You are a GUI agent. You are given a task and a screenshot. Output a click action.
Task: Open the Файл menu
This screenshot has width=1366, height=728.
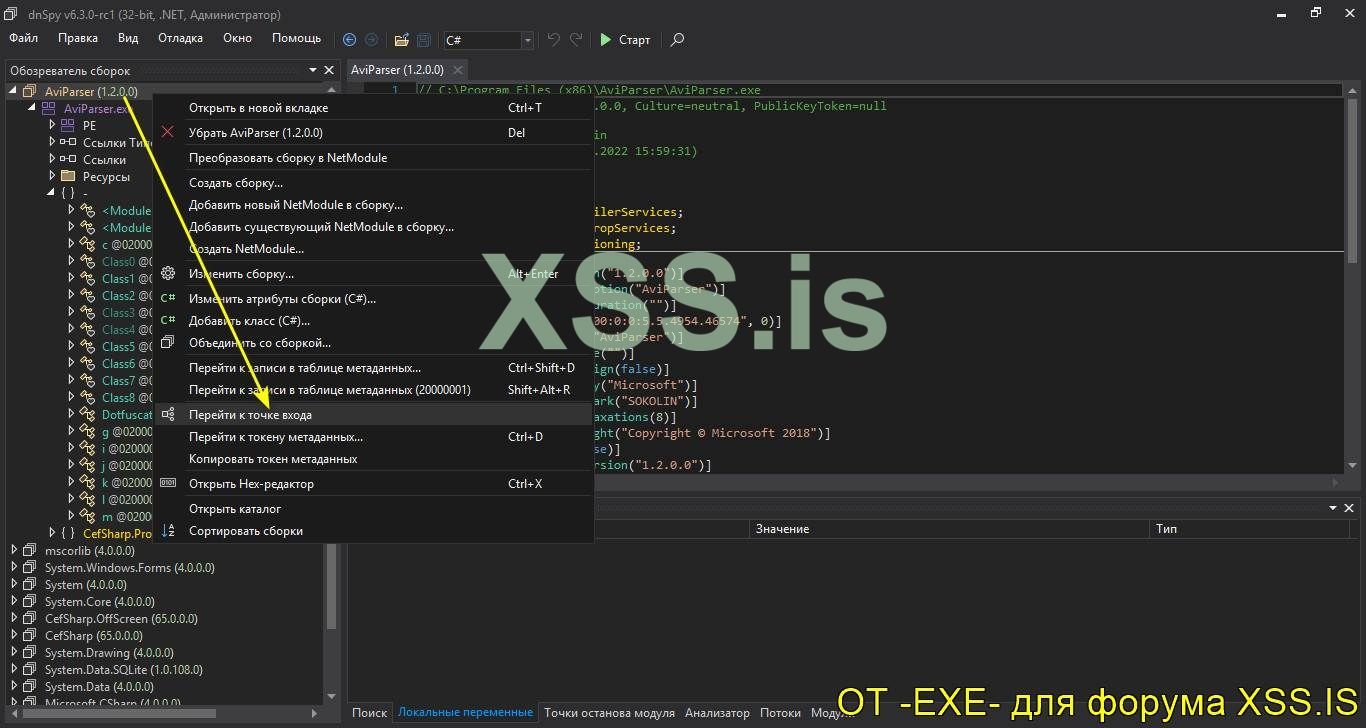click(23, 39)
